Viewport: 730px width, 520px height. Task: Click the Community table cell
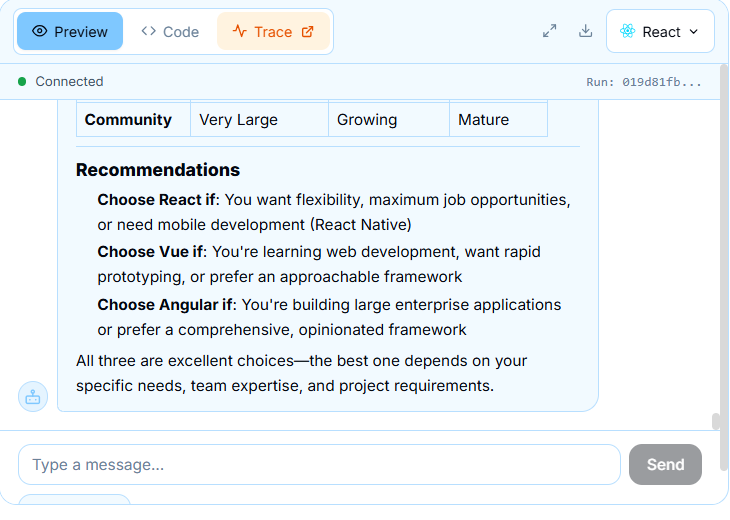point(133,120)
